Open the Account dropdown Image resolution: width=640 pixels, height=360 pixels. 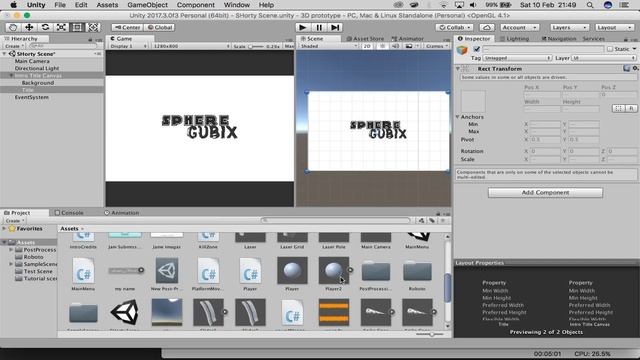(x=520, y=27)
